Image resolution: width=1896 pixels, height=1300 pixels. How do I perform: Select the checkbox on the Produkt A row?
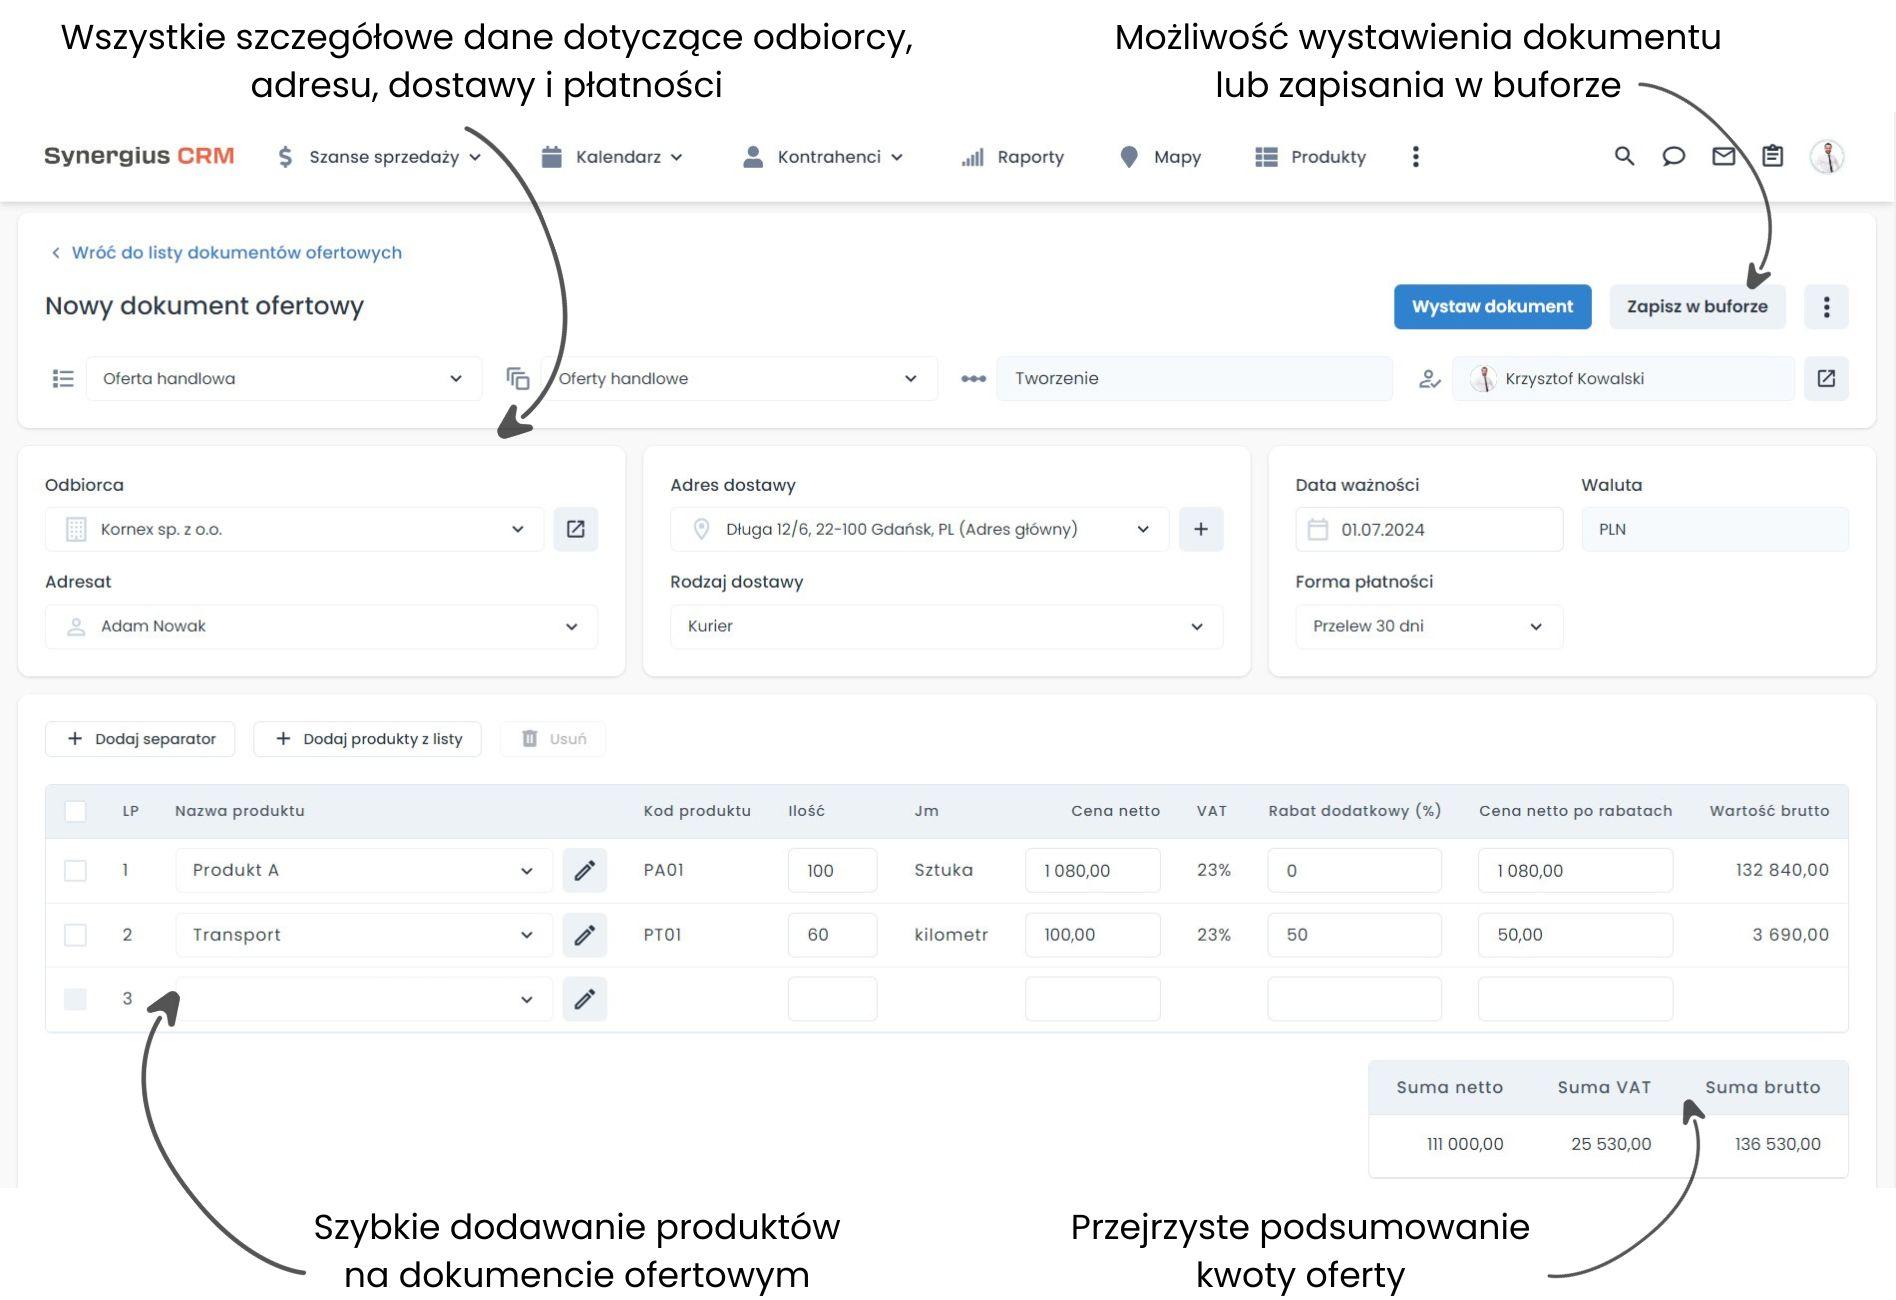pyautogui.click(x=76, y=870)
